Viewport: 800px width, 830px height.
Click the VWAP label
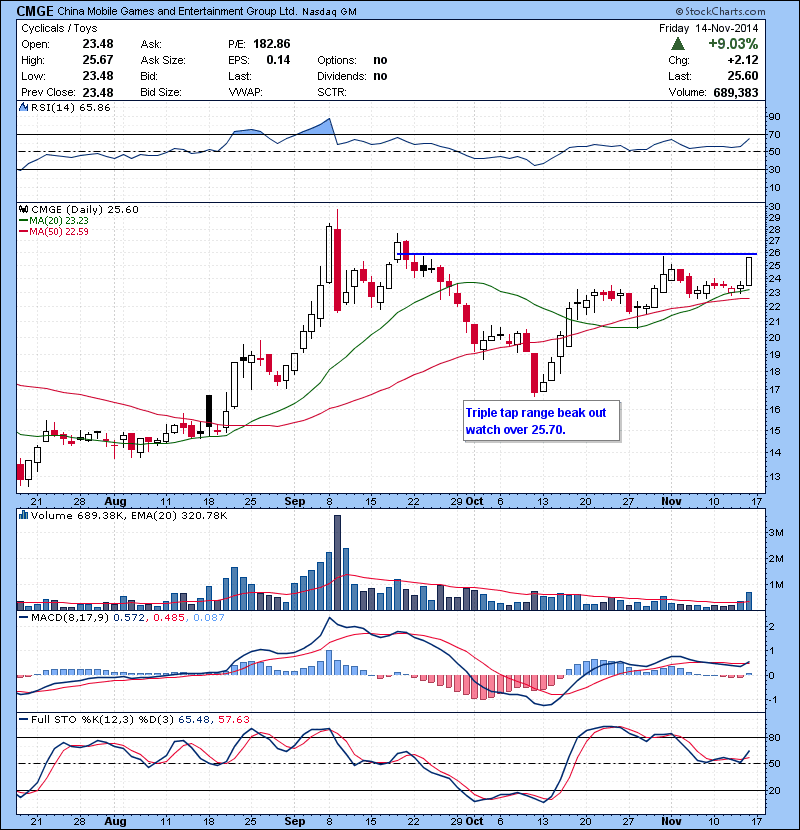pos(246,93)
